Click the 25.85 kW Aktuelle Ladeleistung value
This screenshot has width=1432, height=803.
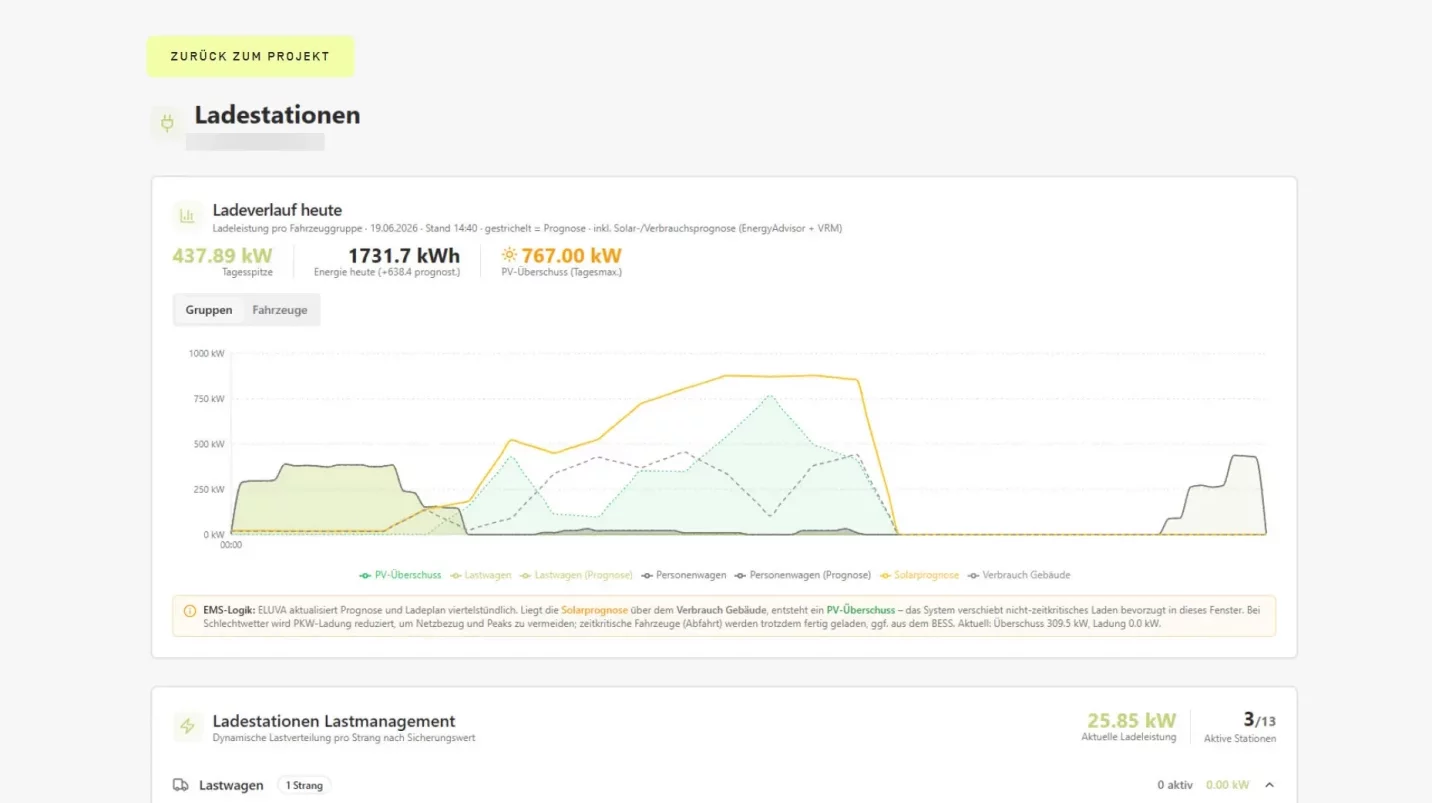pyautogui.click(x=1131, y=720)
